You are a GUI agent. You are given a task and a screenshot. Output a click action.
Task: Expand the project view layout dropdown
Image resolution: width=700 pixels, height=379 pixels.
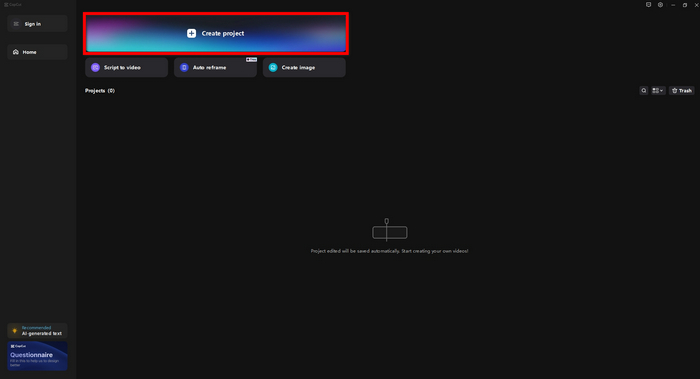(658, 91)
